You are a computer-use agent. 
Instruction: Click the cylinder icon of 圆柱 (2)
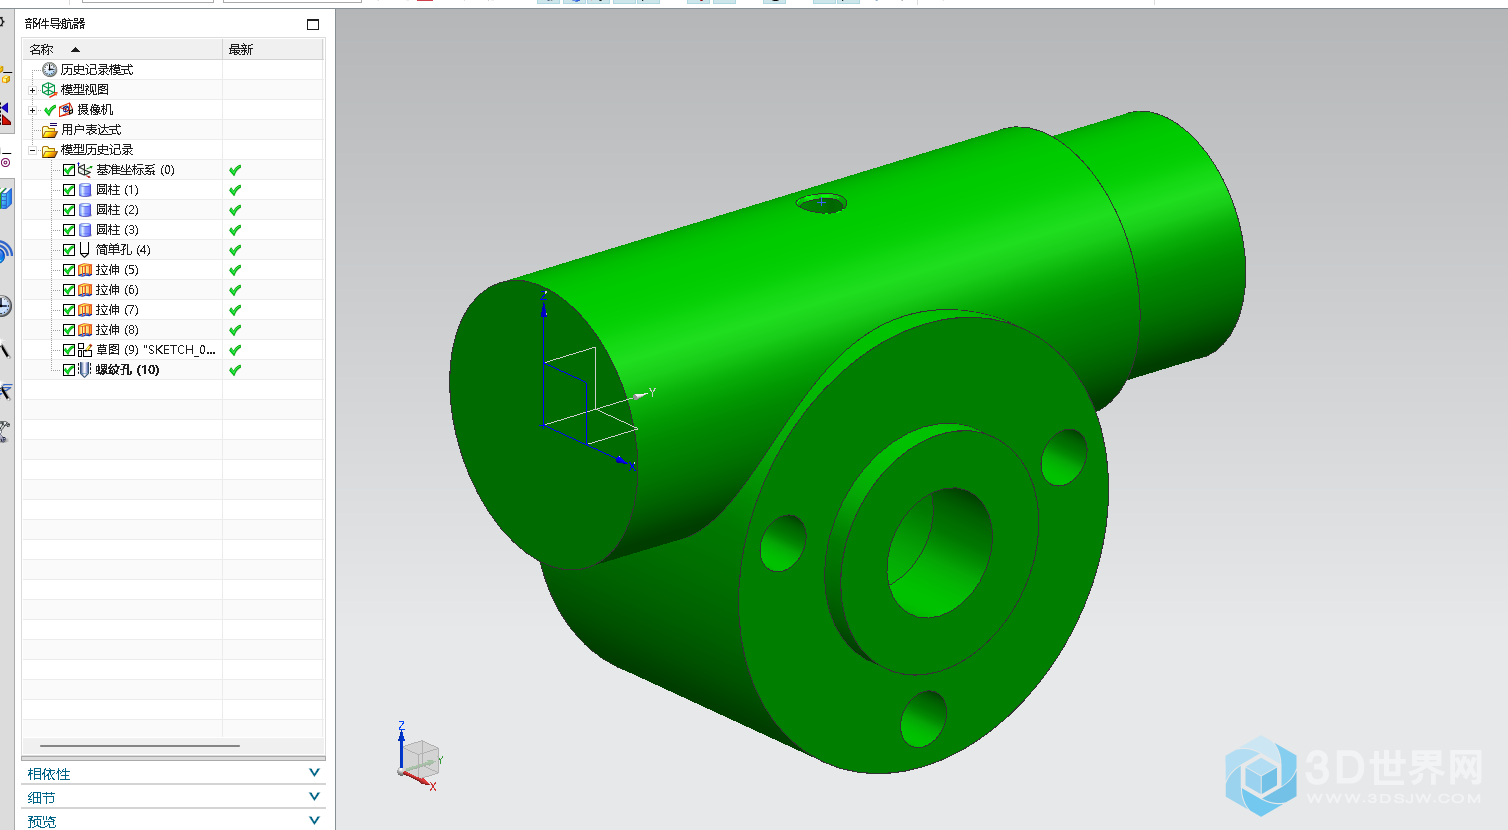tap(85, 210)
